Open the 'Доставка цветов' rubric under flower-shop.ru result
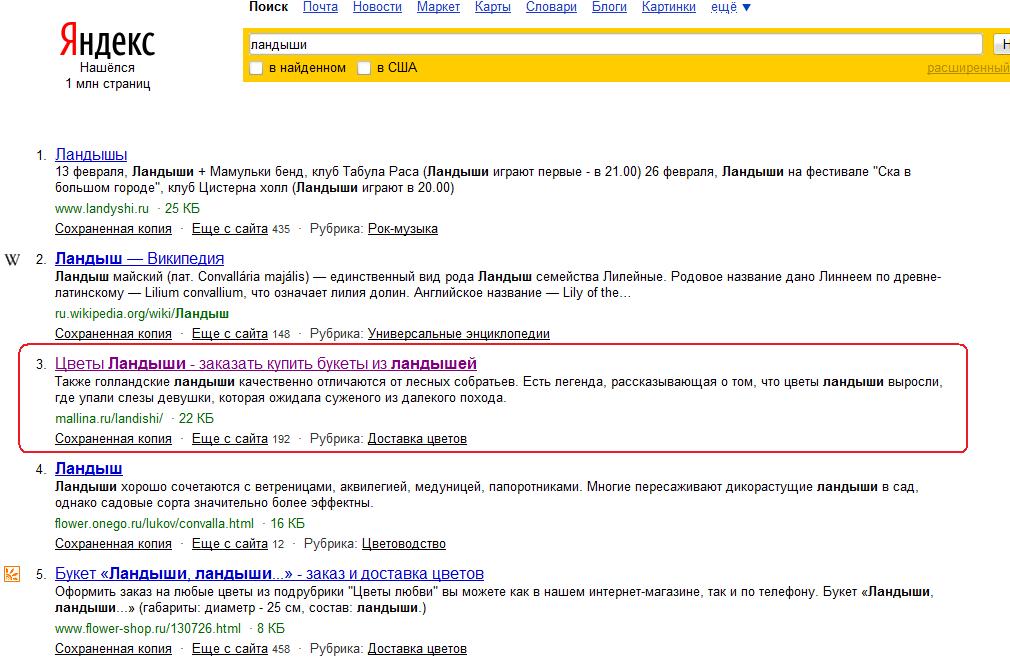1010x671 pixels. click(x=417, y=648)
